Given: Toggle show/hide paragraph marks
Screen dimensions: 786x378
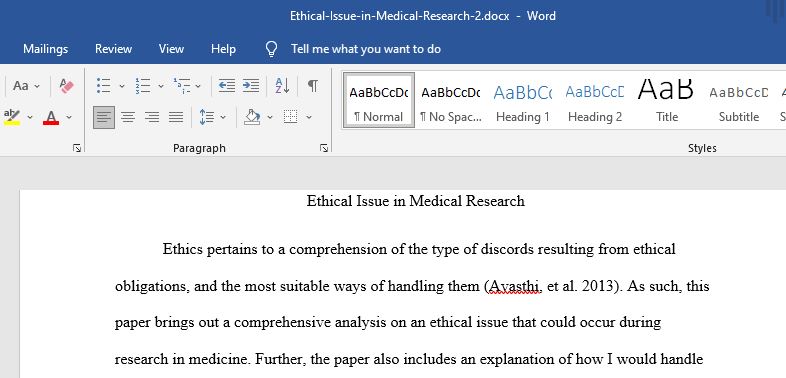Looking at the screenshot, I should point(313,86).
